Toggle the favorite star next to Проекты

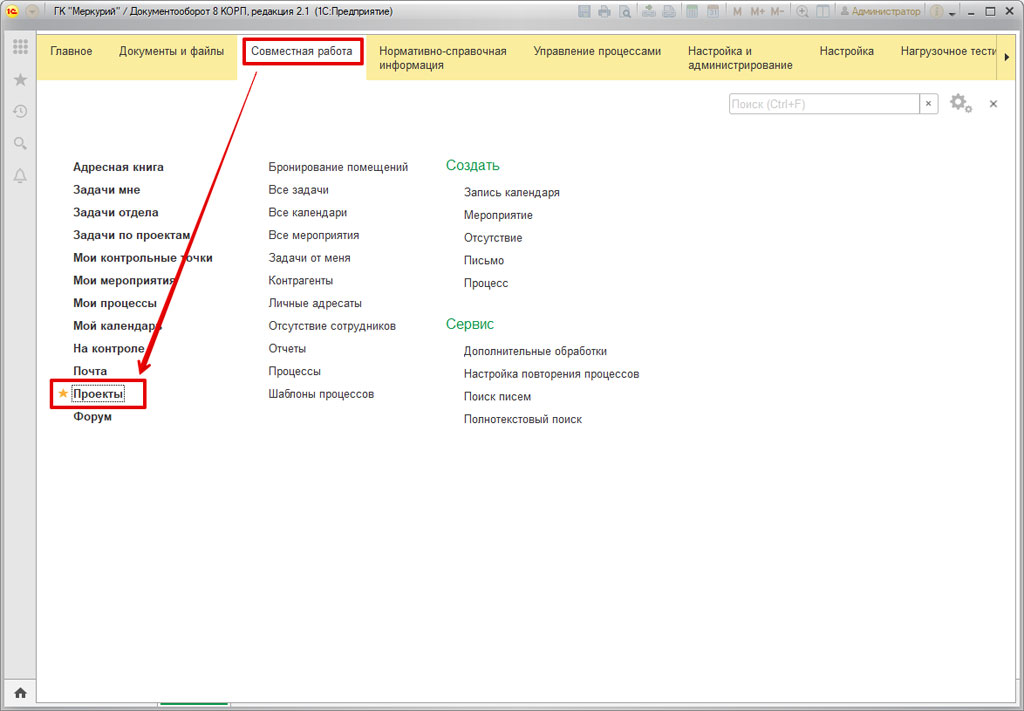click(x=63, y=394)
